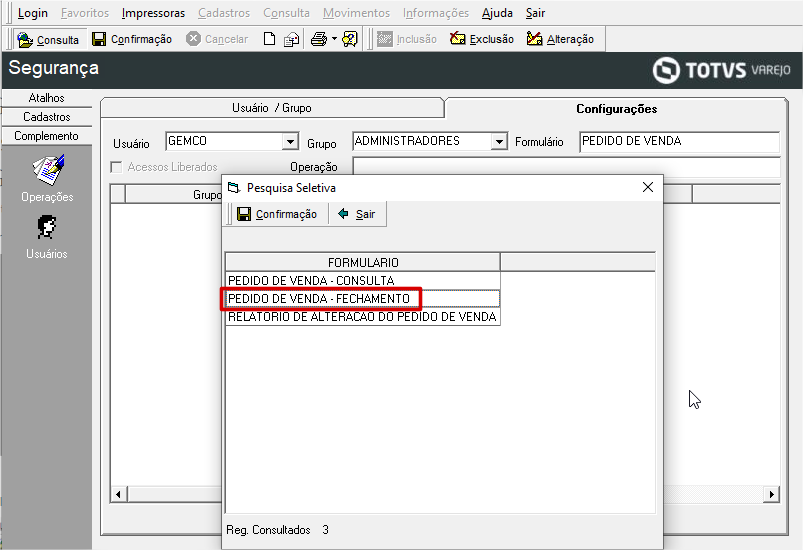Click the FORMULARIO column header
This screenshot has width=803, height=550.
[x=363, y=262]
